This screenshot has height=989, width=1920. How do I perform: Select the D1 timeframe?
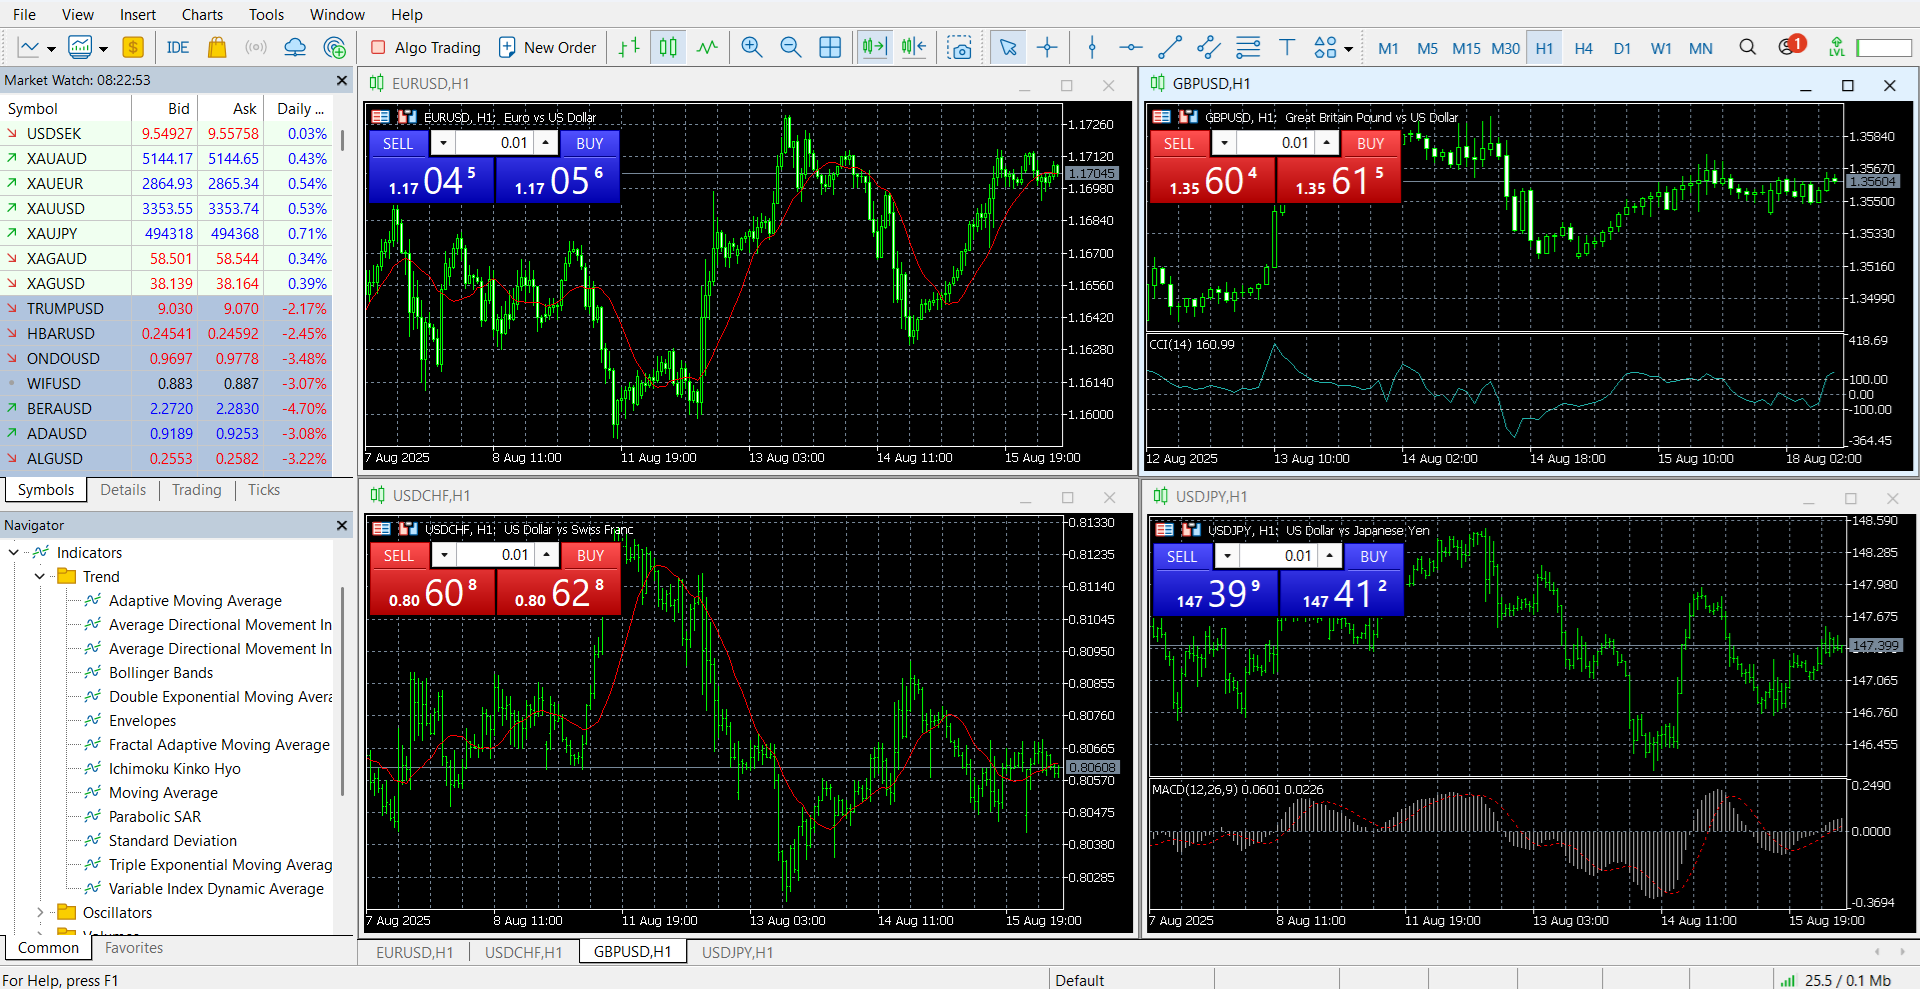tap(1622, 48)
